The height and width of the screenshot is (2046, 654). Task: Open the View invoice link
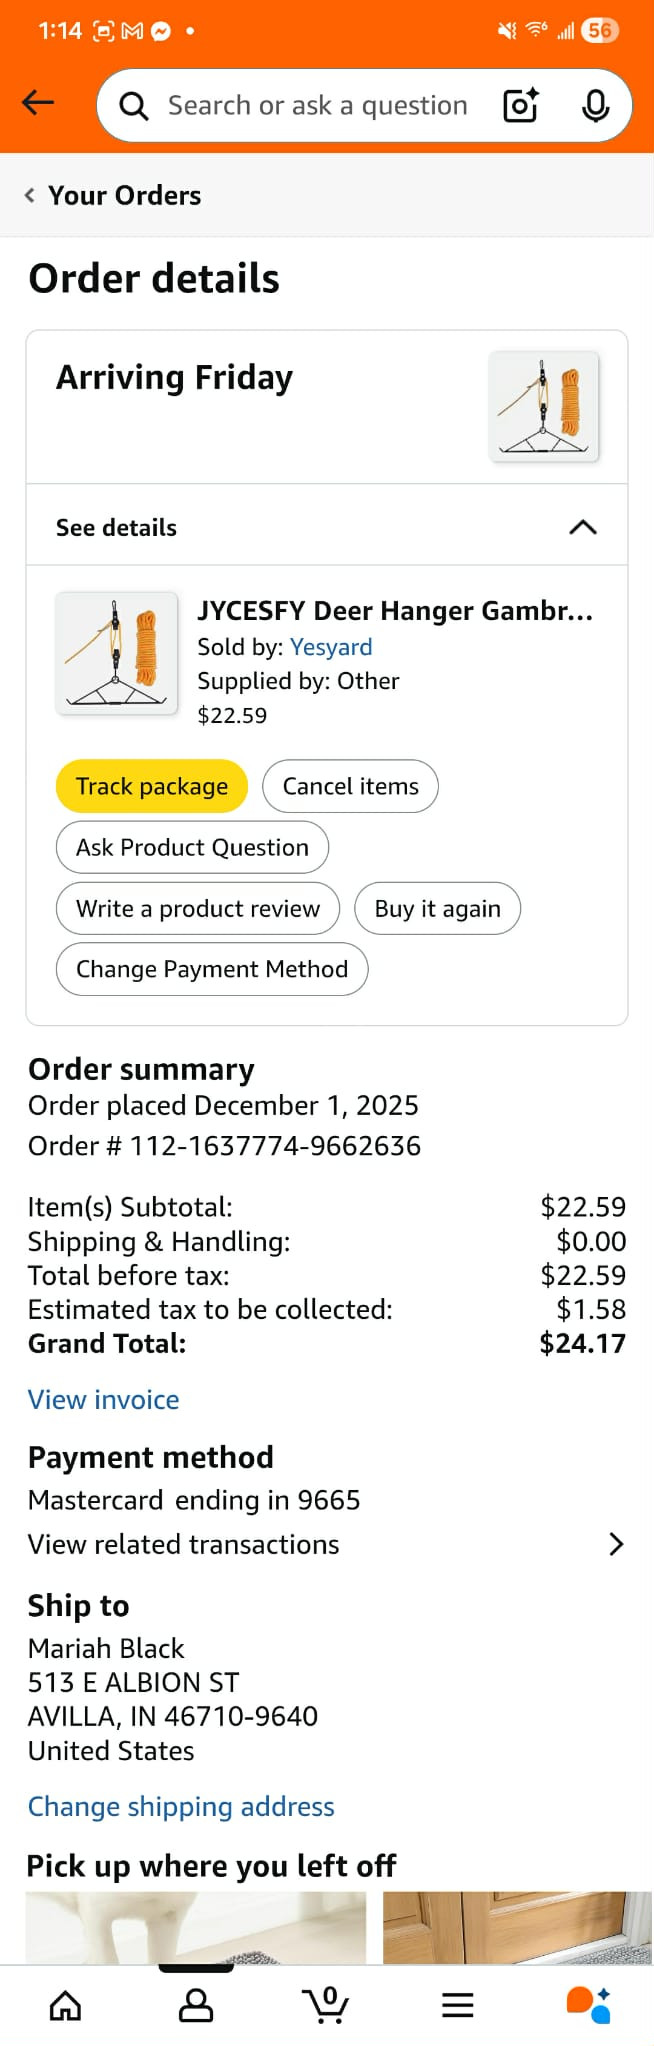pyautogui.click(x=103, y=1399)
